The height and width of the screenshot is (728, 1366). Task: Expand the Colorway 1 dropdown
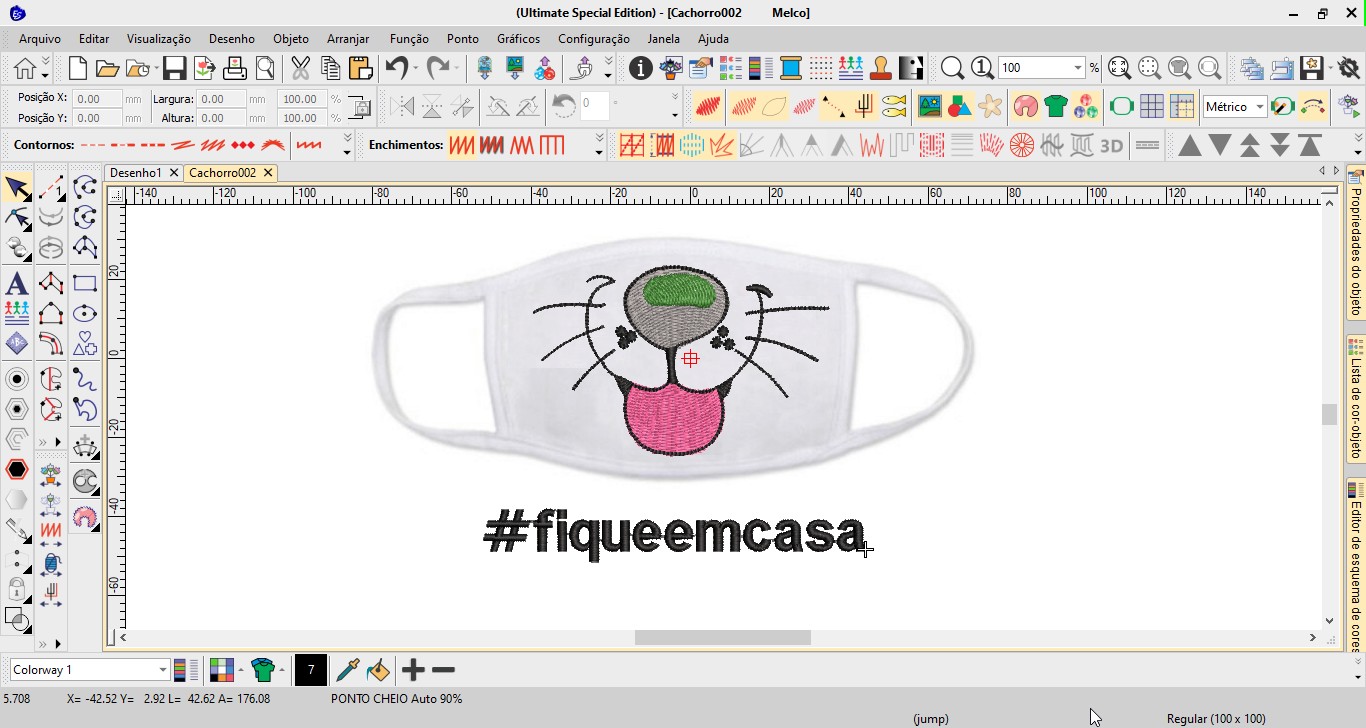(162, 670)
